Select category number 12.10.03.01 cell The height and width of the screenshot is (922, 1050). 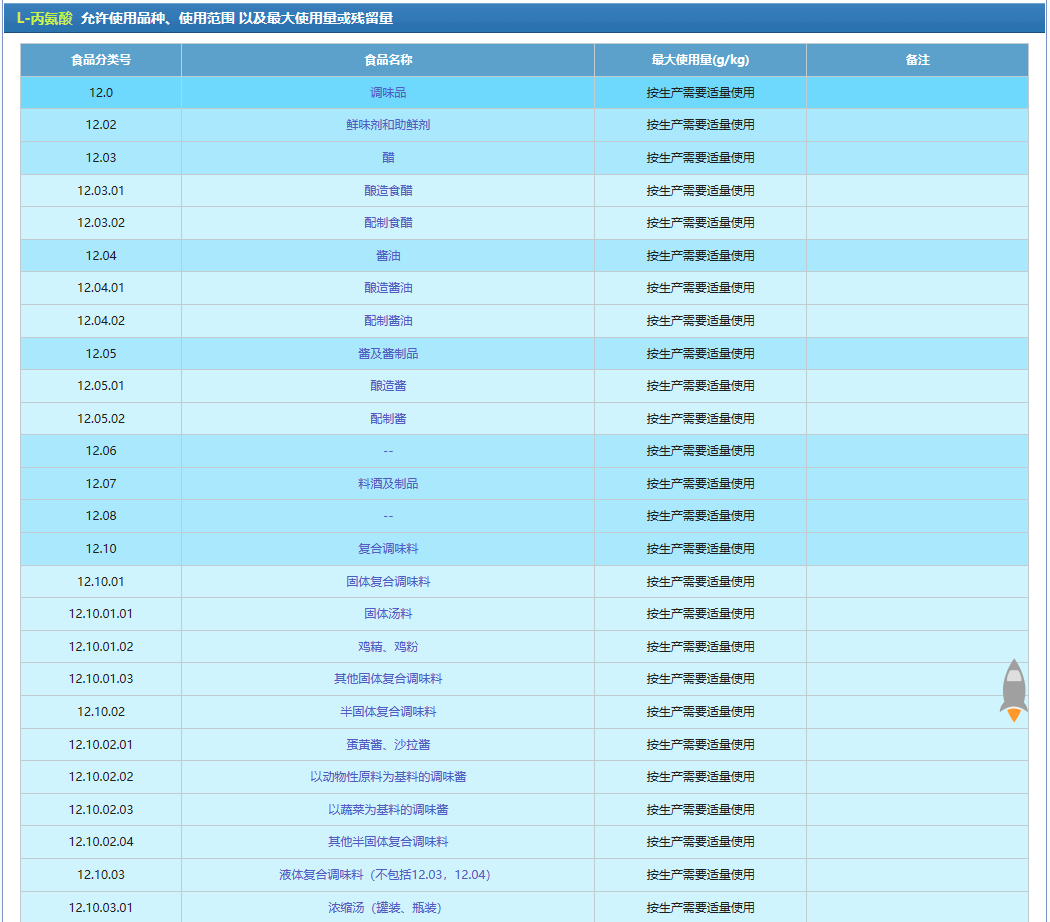point(100,907)
